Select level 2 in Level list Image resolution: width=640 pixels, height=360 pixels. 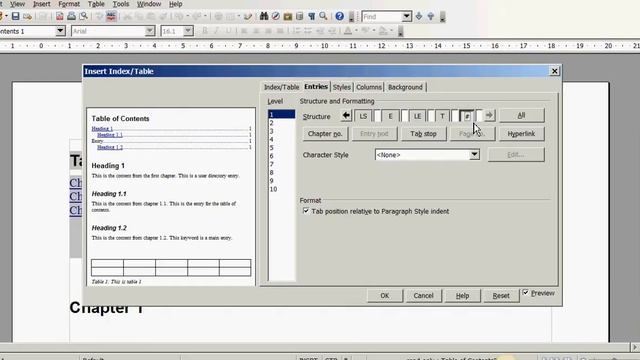281,123
